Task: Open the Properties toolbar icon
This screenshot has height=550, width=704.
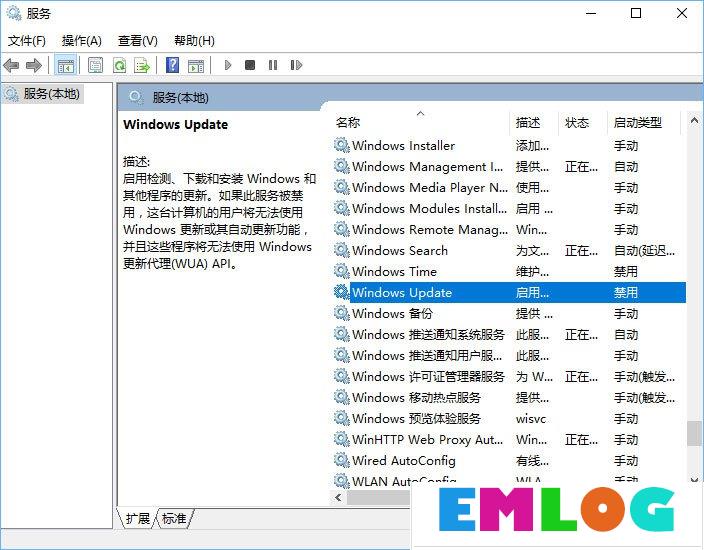Action: pos(95,66)
